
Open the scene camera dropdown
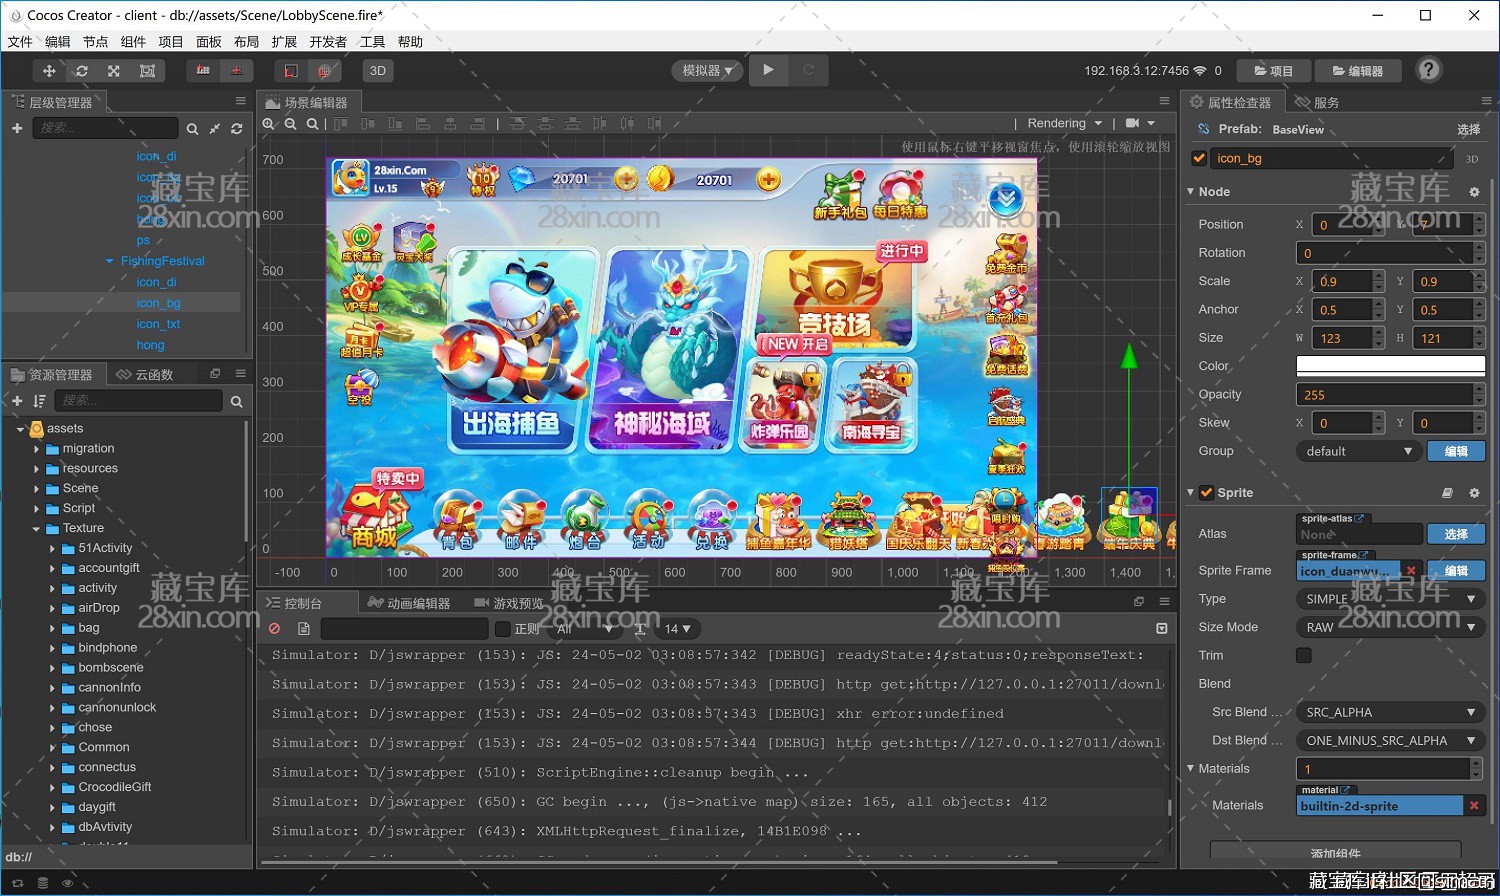1140,124
